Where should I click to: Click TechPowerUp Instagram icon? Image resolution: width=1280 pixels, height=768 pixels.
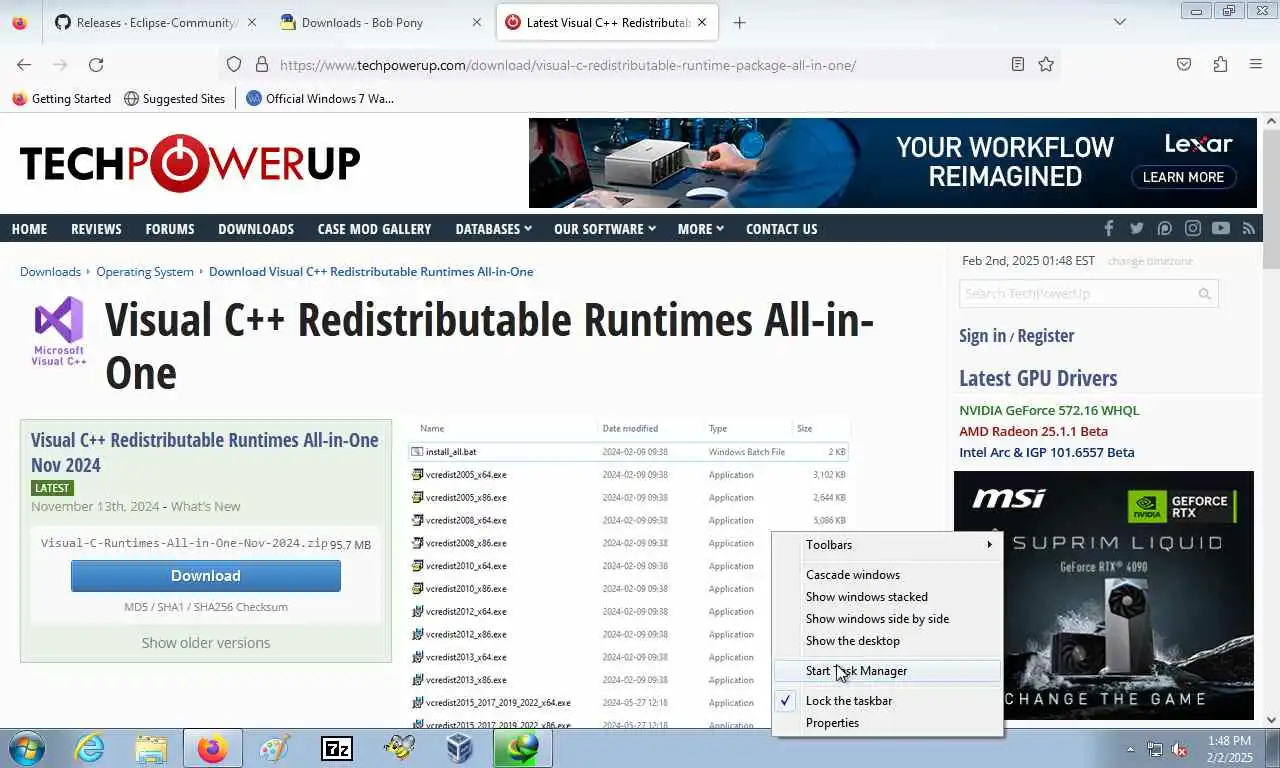point(1193,228)
